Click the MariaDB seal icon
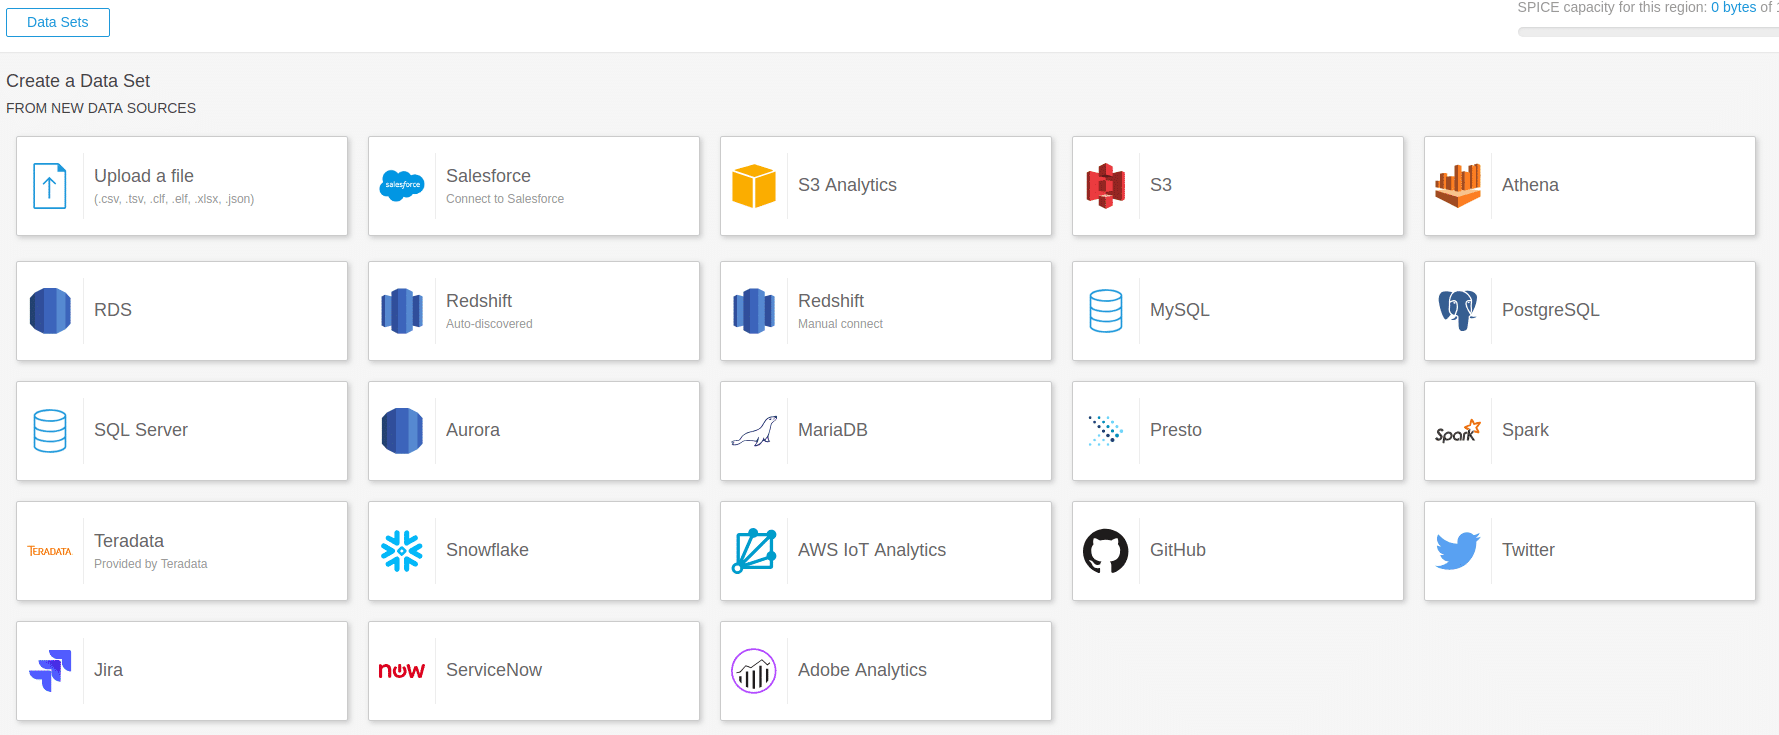The image size is (1779, 735). click(x=754, y=431)
